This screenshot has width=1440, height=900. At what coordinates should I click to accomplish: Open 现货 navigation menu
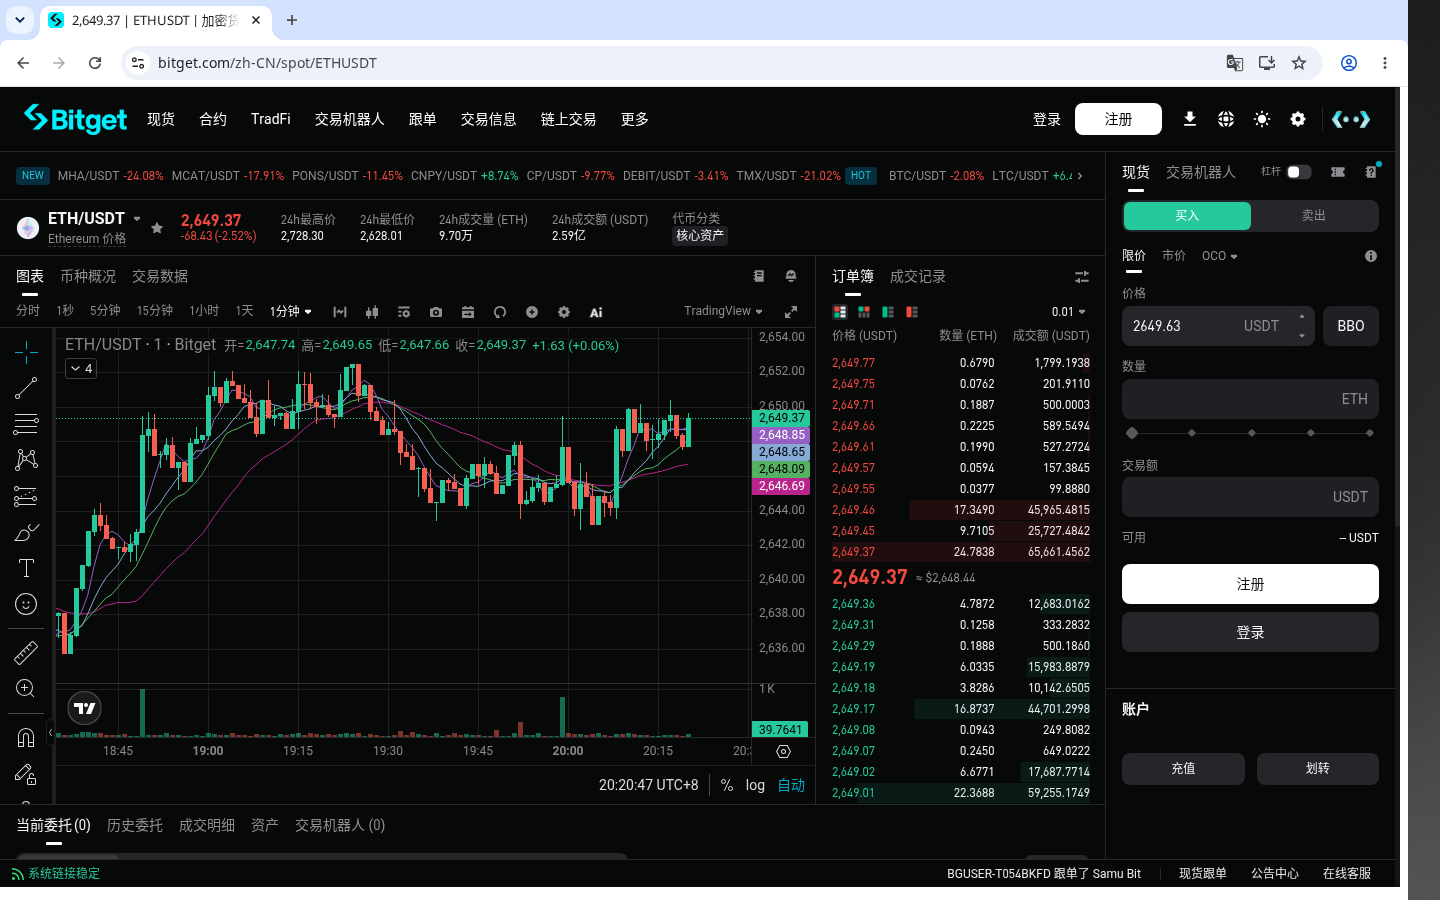[x=161, y=119]
